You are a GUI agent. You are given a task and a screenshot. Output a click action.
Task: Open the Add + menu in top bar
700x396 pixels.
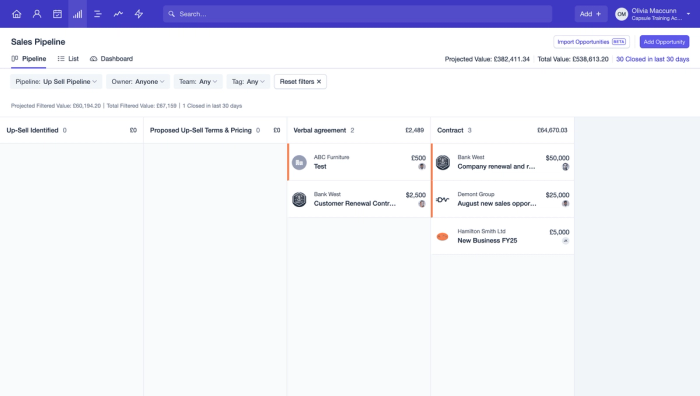click(x=591, y=14)
